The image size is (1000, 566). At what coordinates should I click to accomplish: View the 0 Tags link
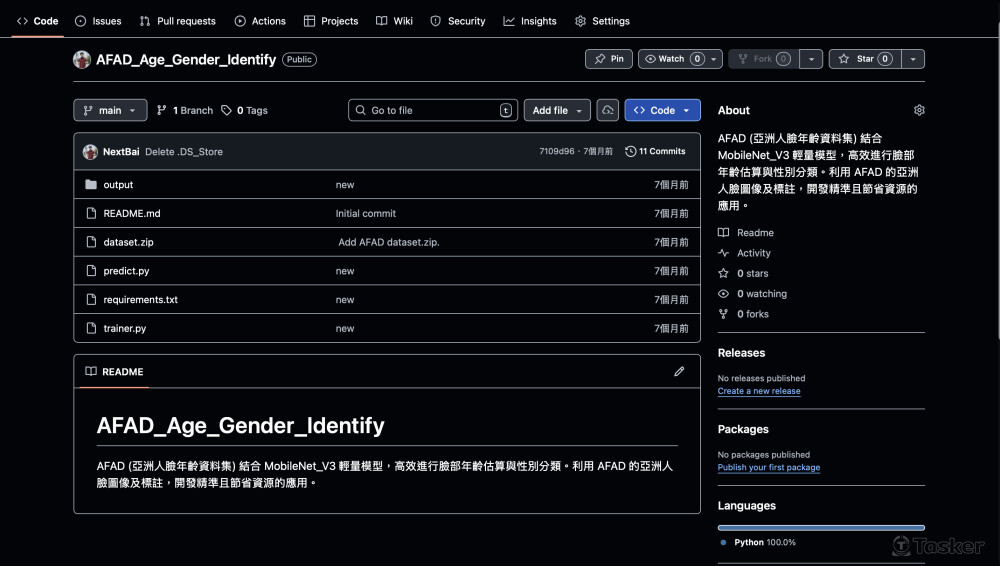click(x=244, y=110)
